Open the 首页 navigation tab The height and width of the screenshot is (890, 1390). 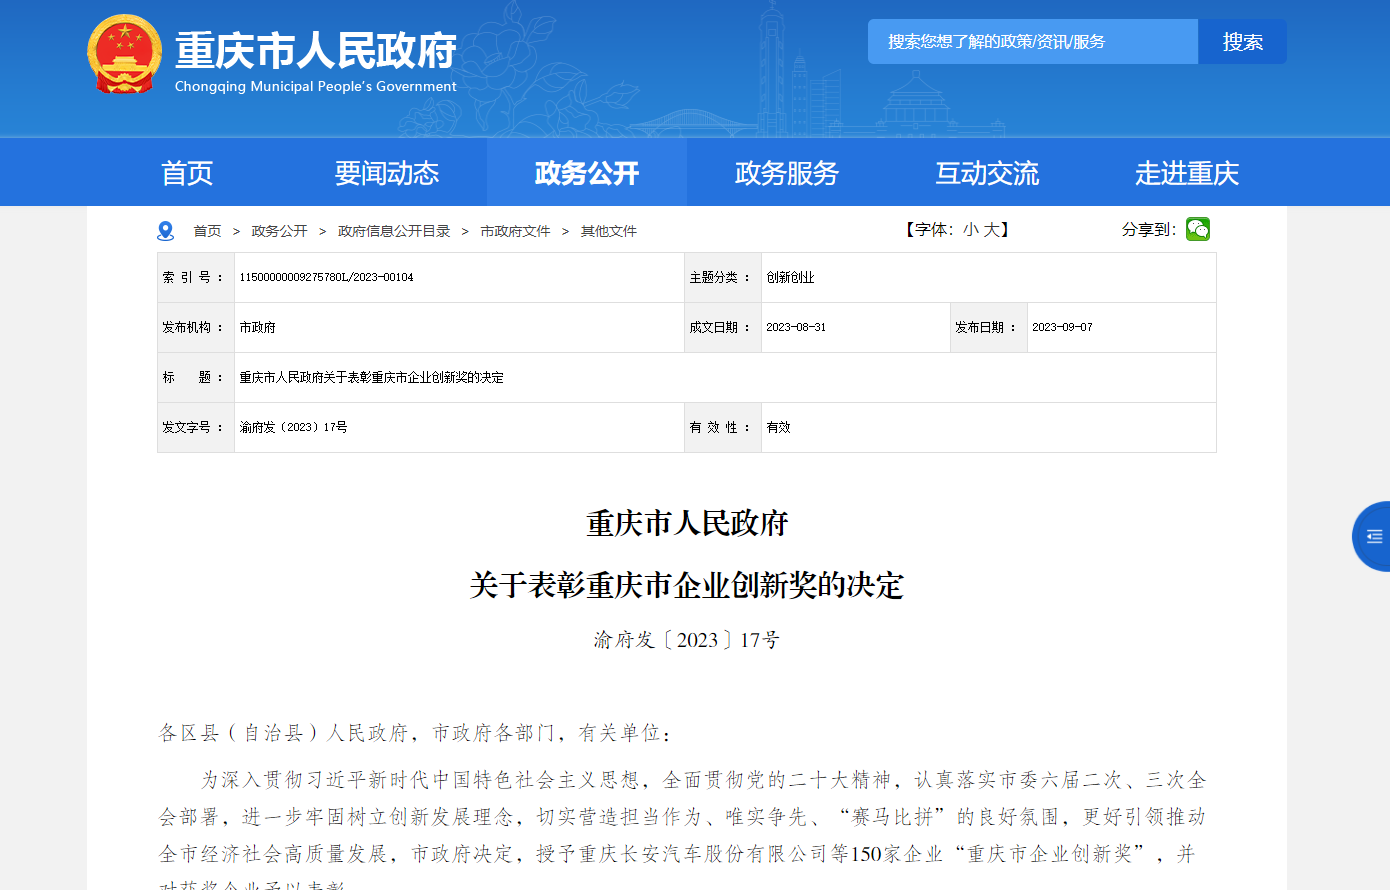[187, 173]
